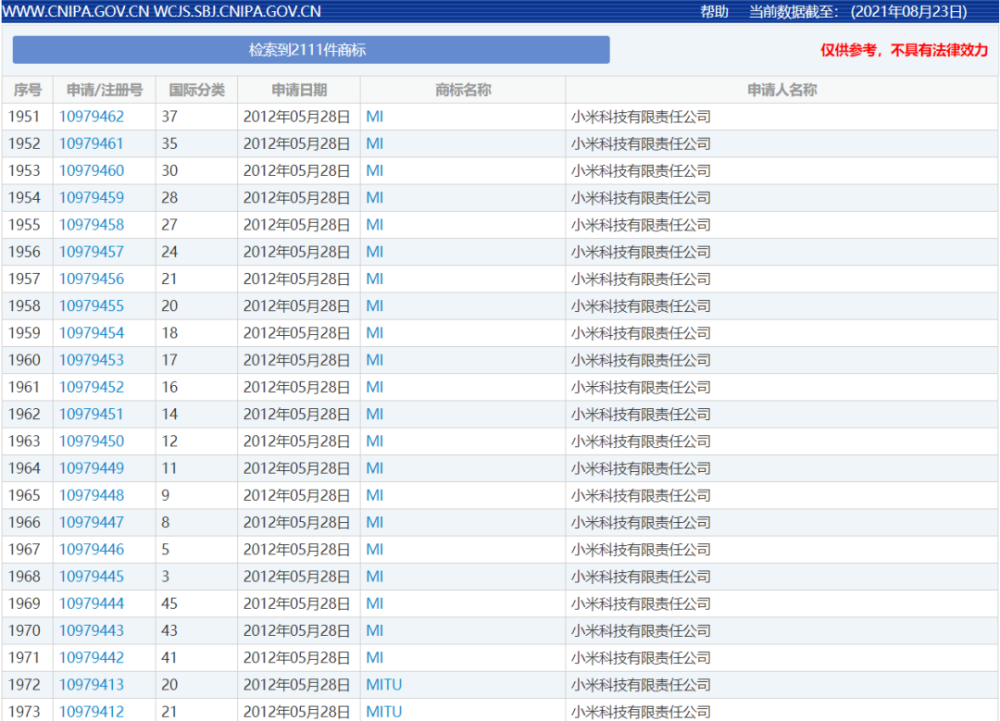Open registration number 10979413
Viewport: 1000px width, 721px height.
(x=91, y=685)
